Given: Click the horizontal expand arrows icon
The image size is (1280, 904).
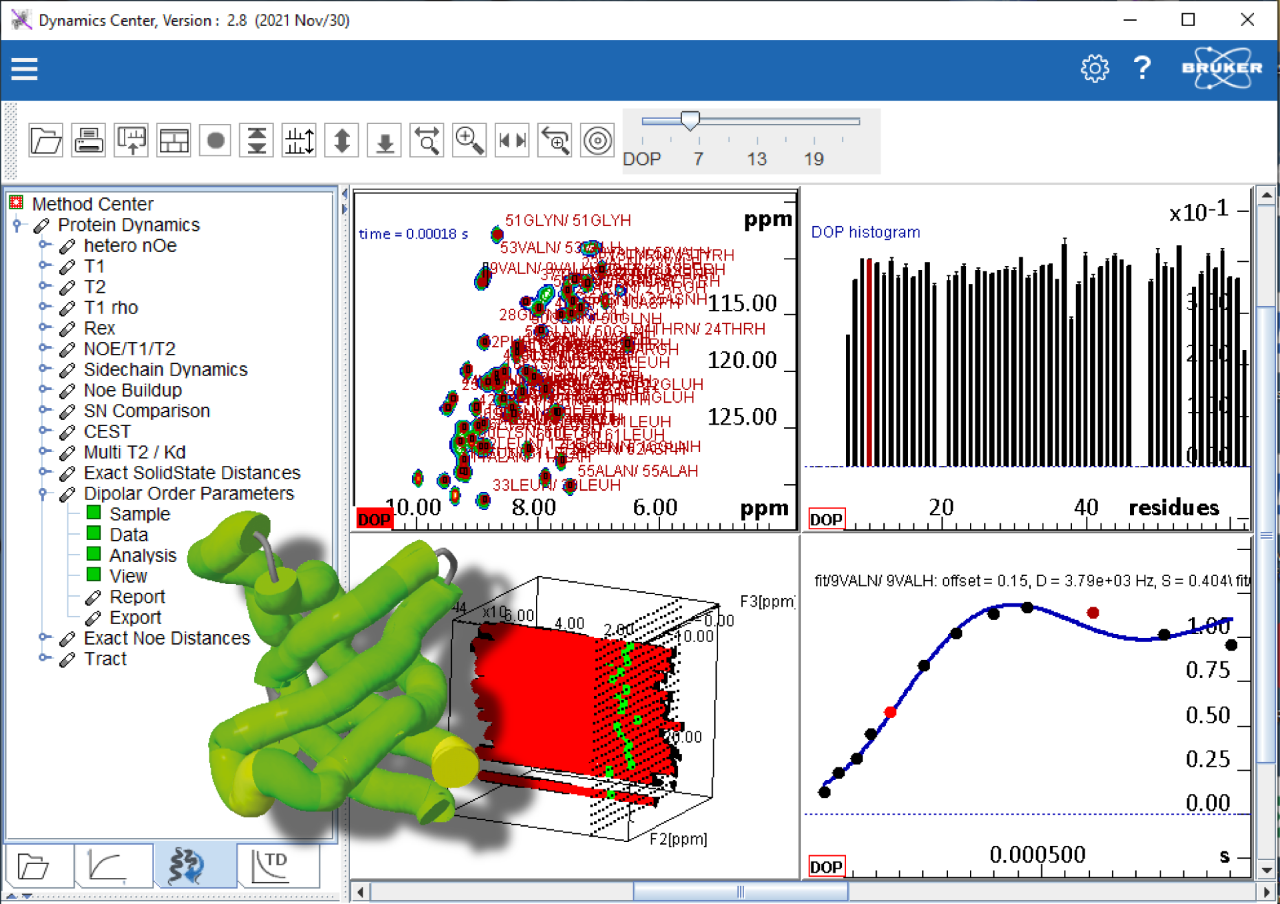Looking at the screenshot, I should coord(513,140).
